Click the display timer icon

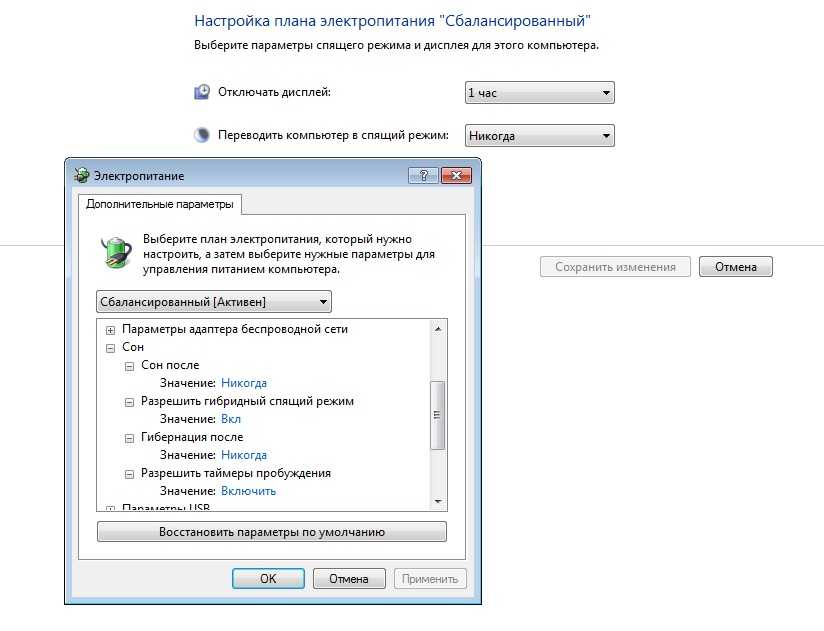coord(202,92)
